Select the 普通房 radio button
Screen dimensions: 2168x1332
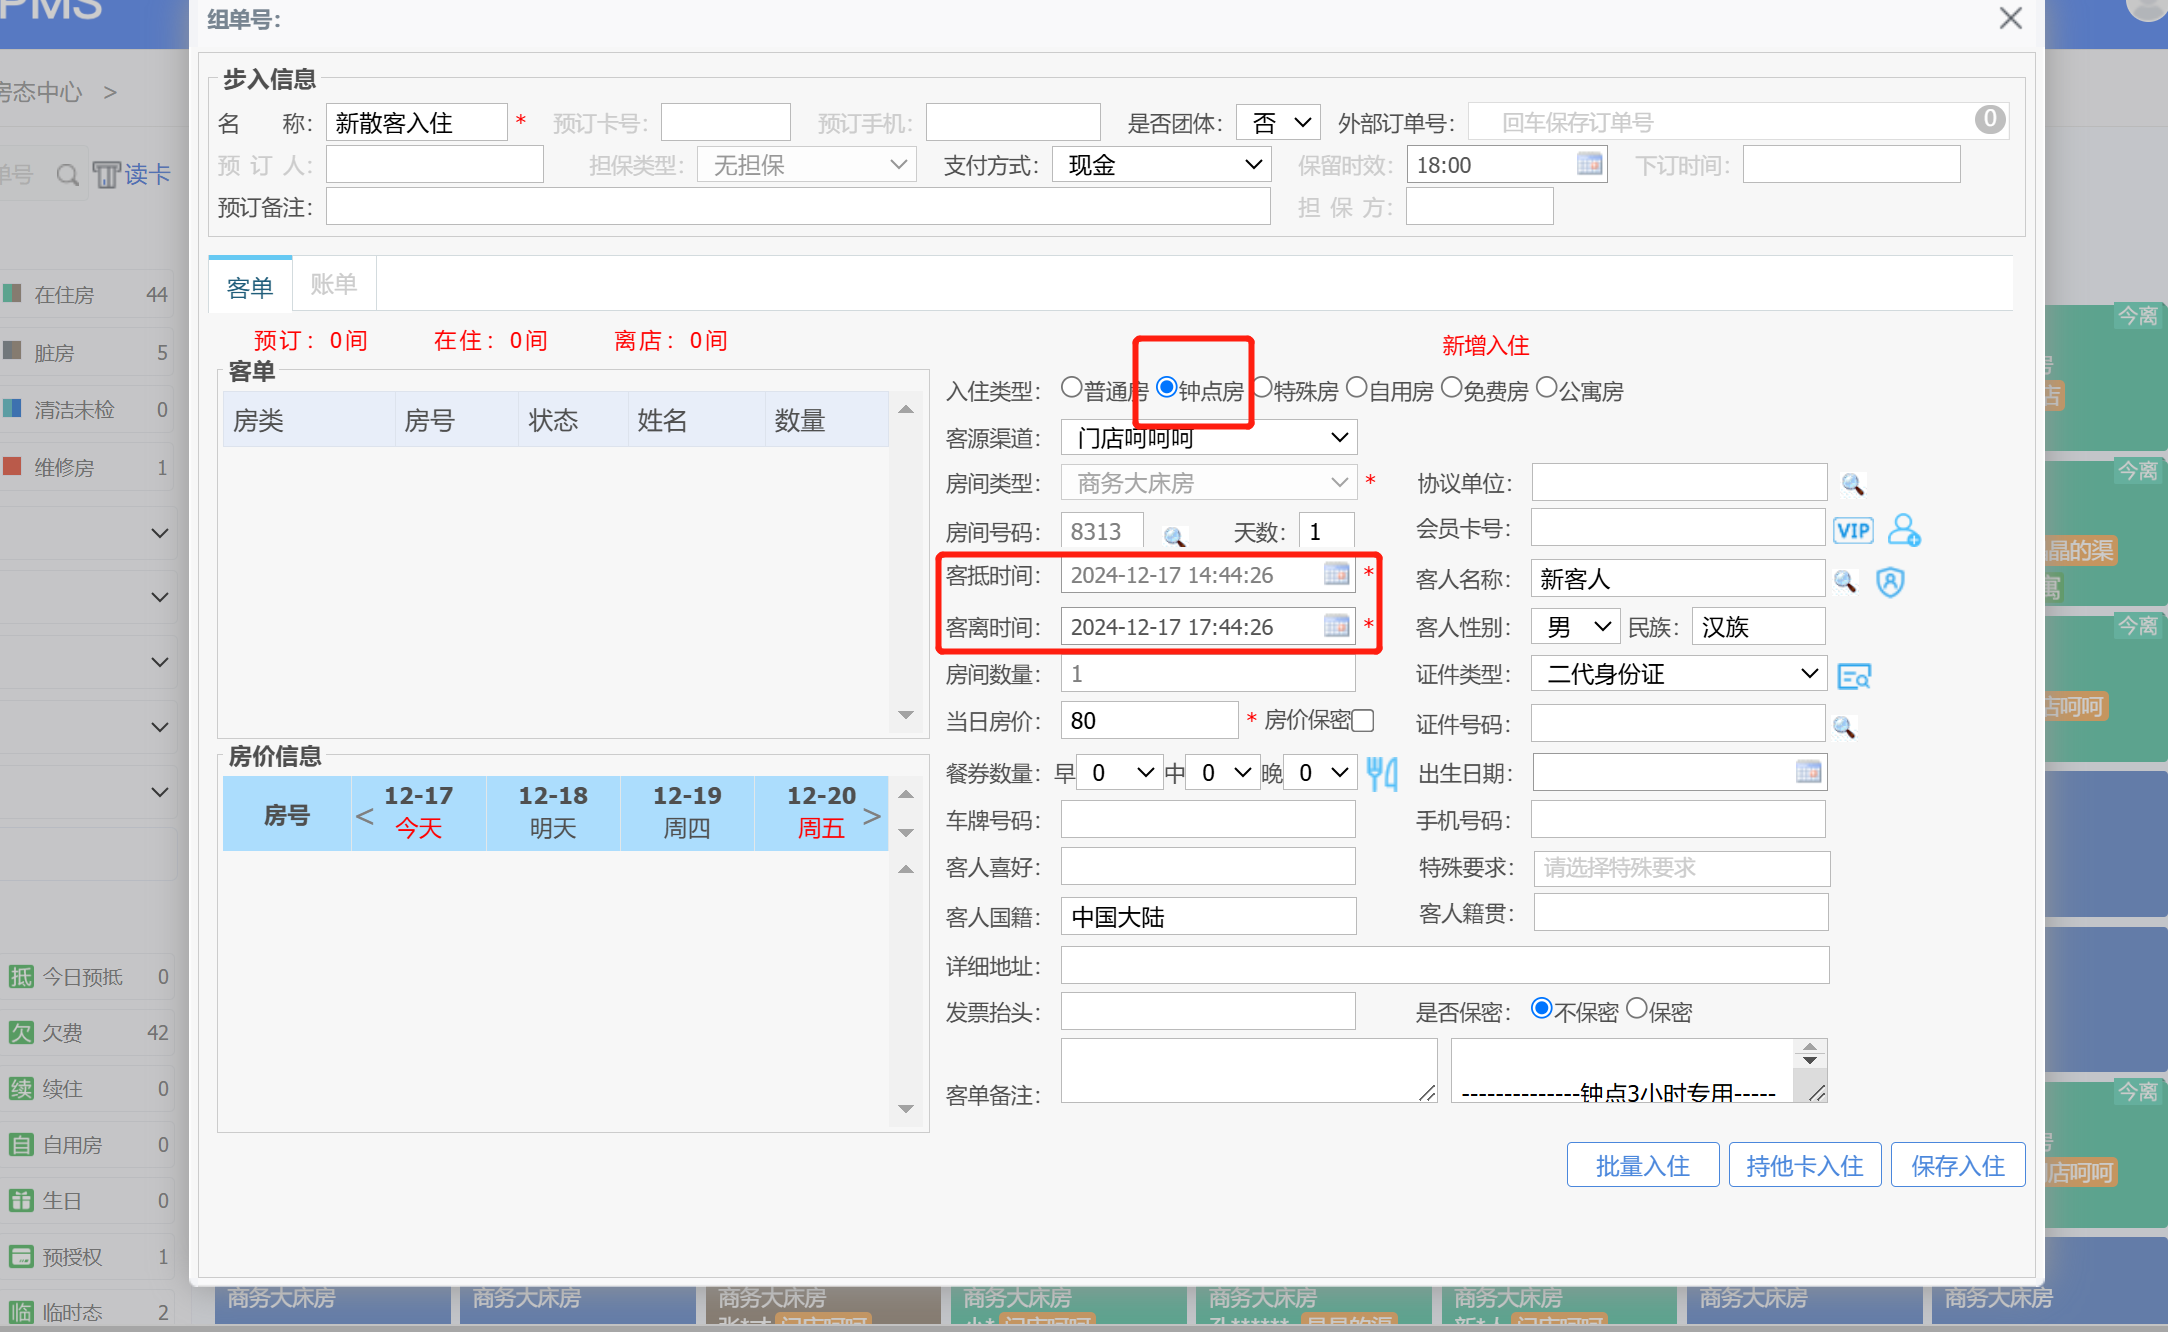pos(1071,388)
